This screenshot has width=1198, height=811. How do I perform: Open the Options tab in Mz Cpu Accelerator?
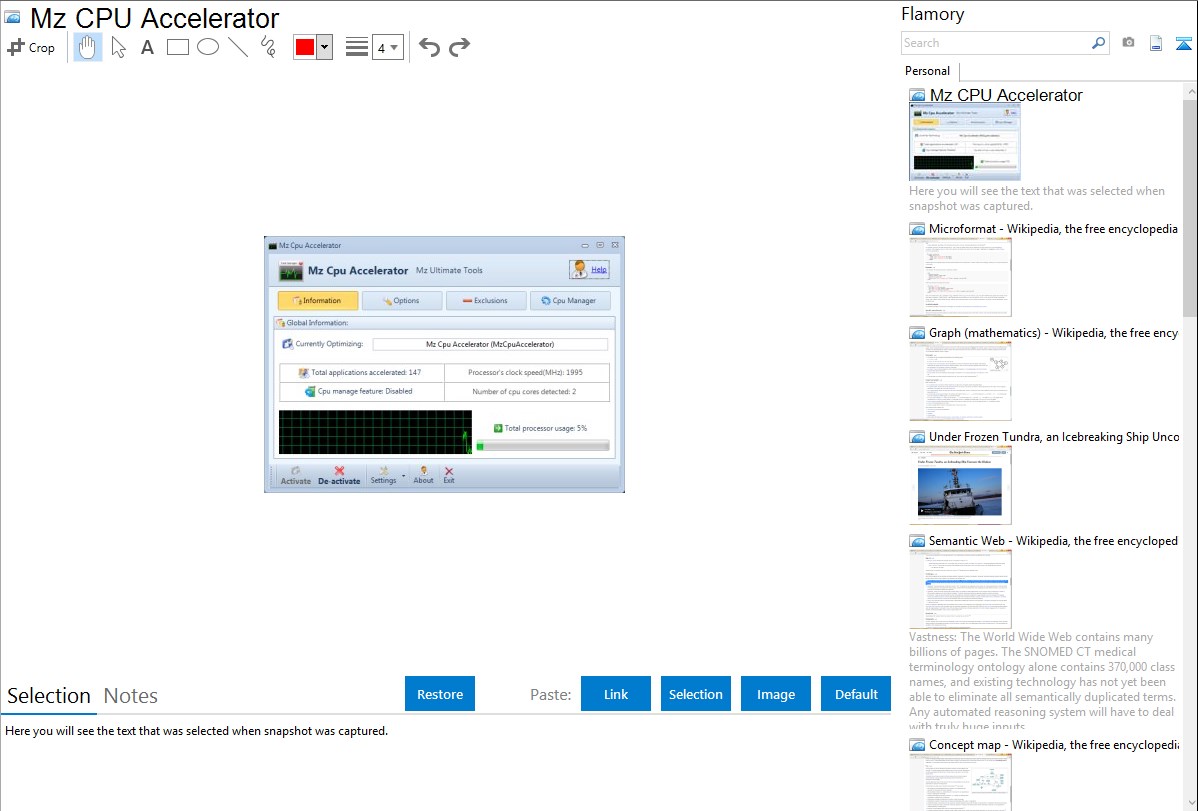[x=402, y=300]
